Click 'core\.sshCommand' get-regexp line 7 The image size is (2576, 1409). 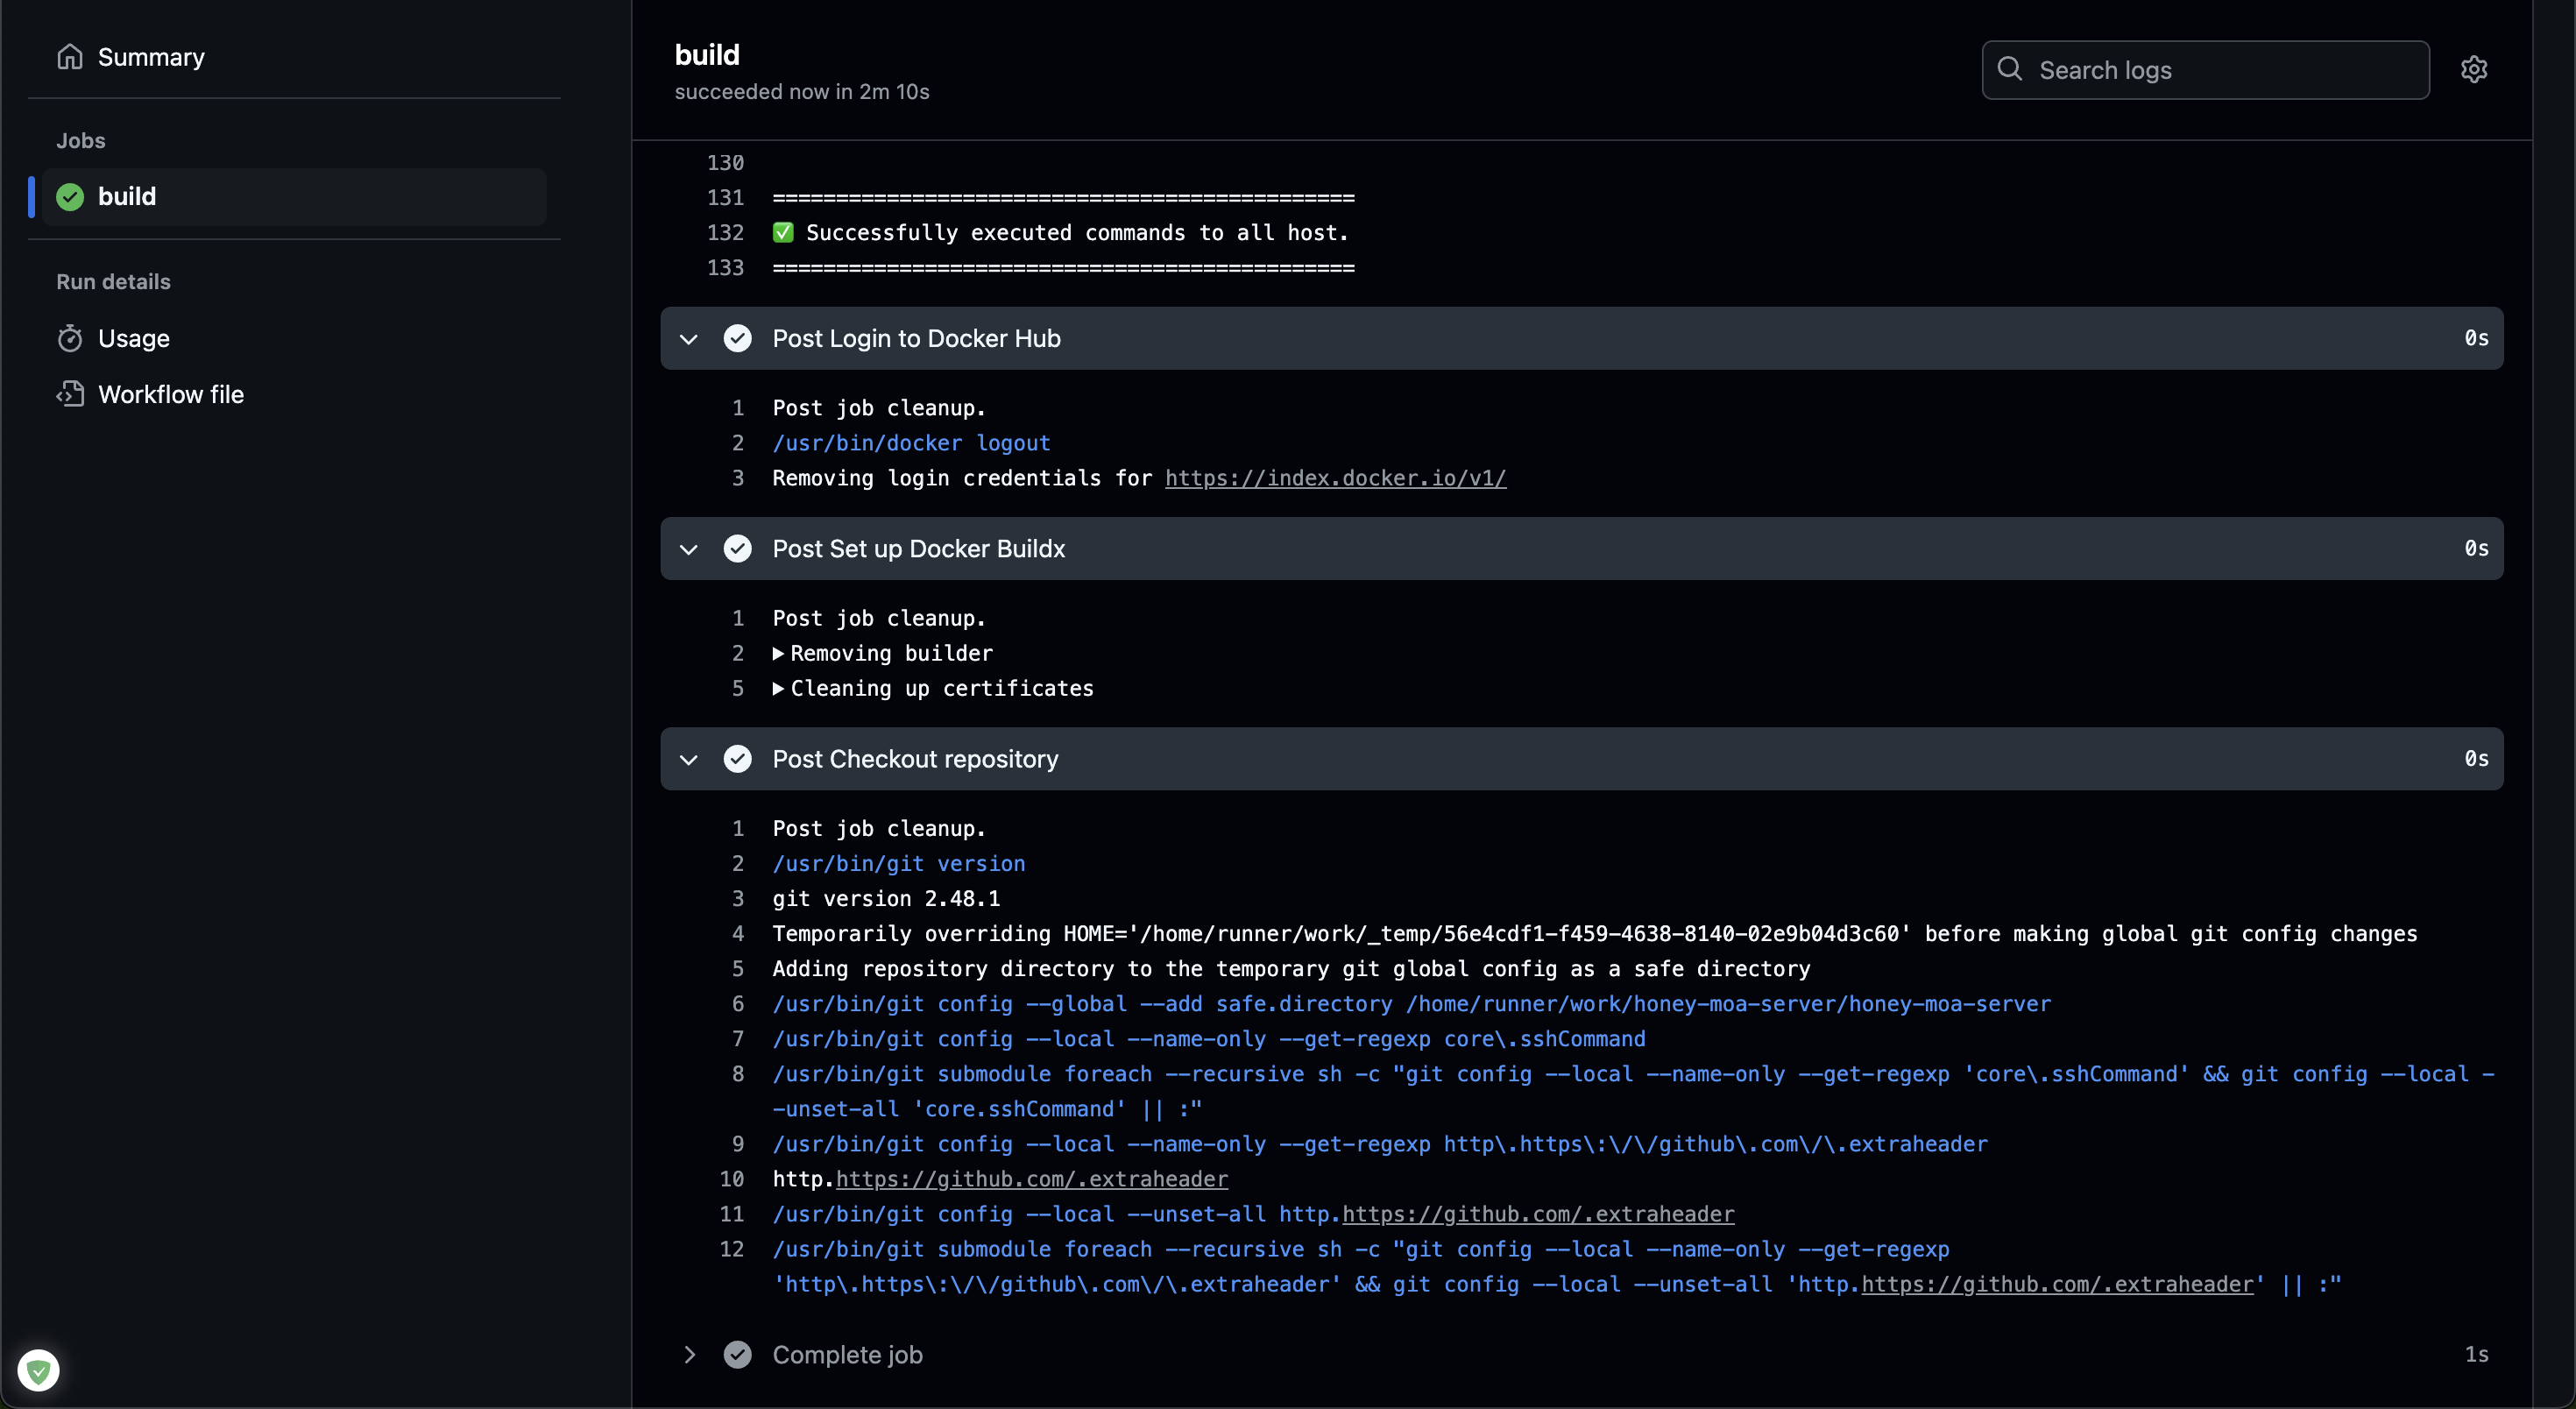pyautogui.click(x=1208, y=1039)
